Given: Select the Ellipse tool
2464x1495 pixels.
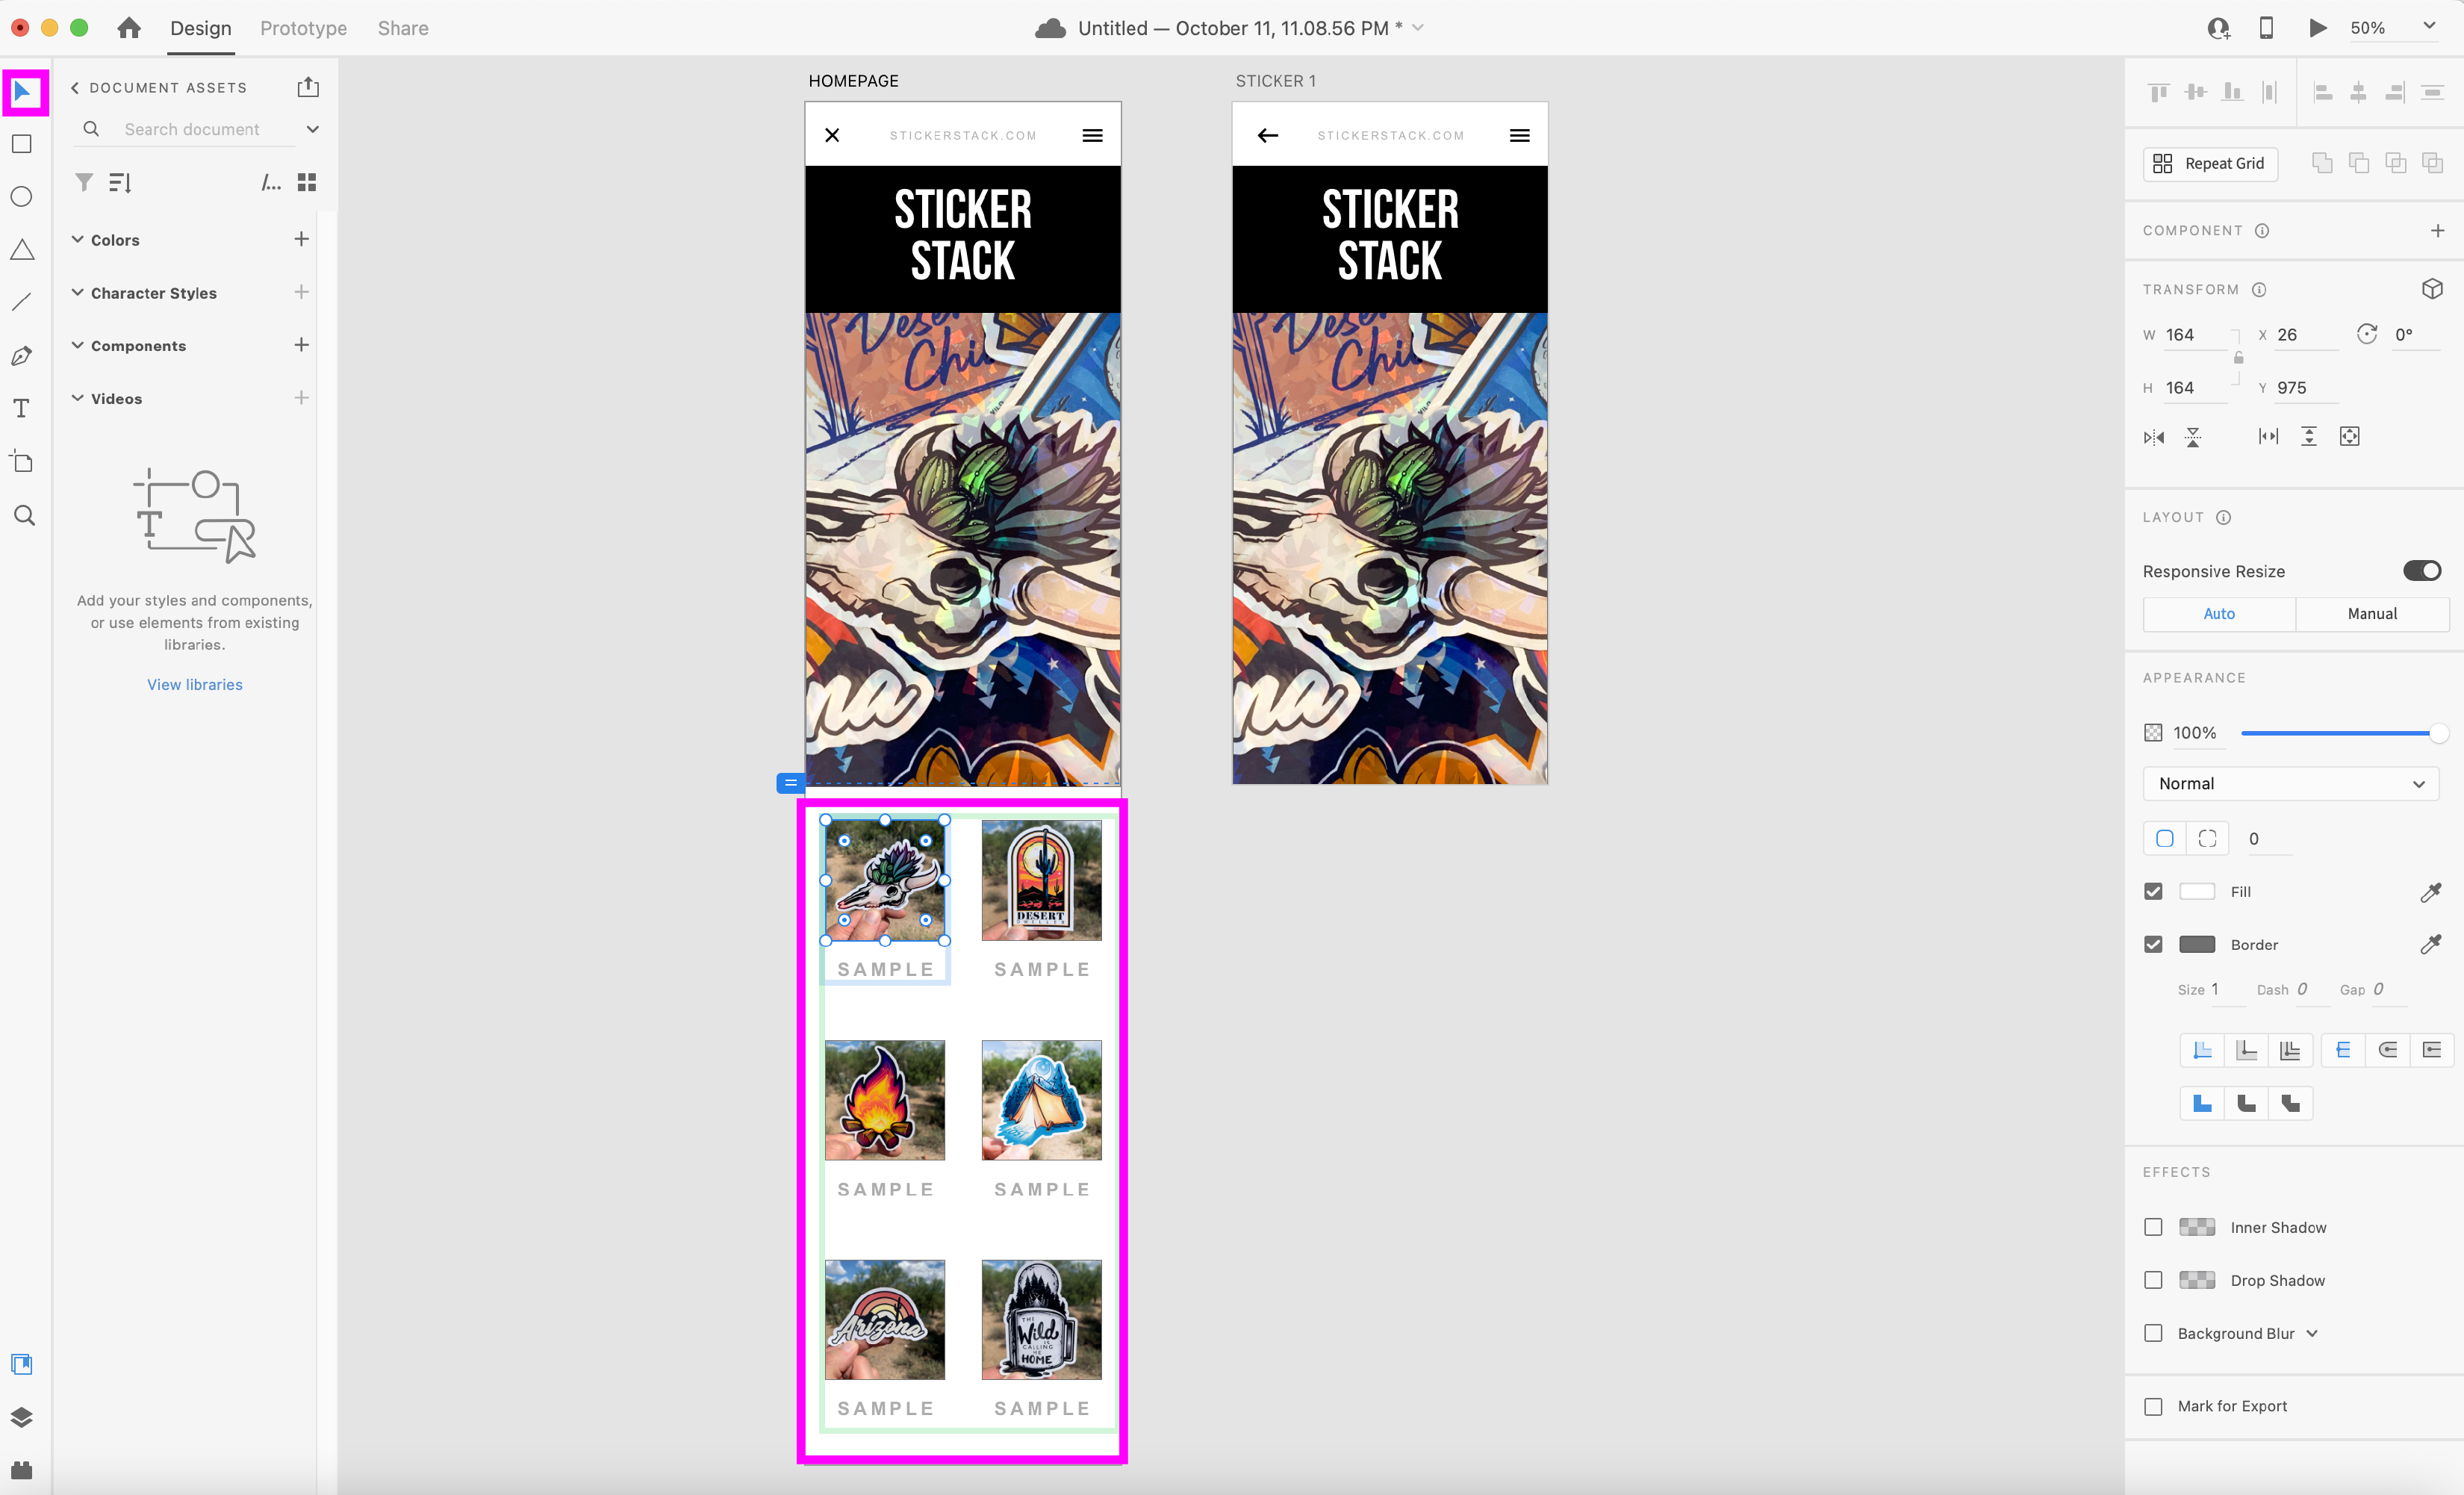Looking at the screenshot, I should pos(22,197).
